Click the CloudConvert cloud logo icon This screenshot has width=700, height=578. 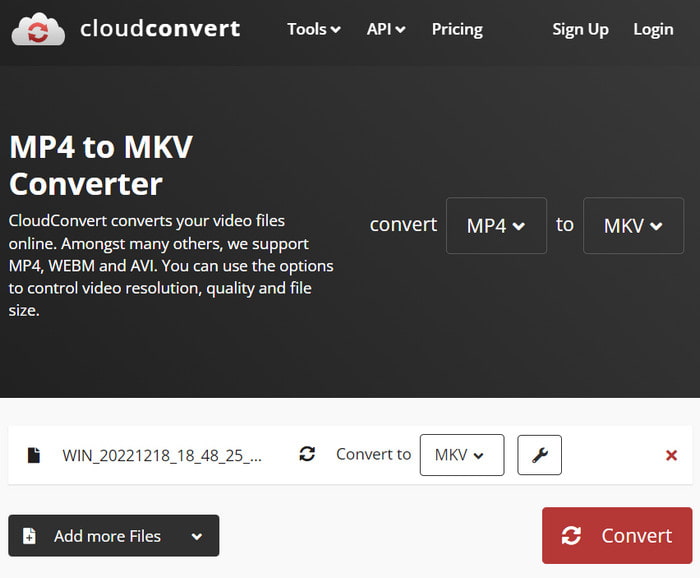tap(38, 29)
